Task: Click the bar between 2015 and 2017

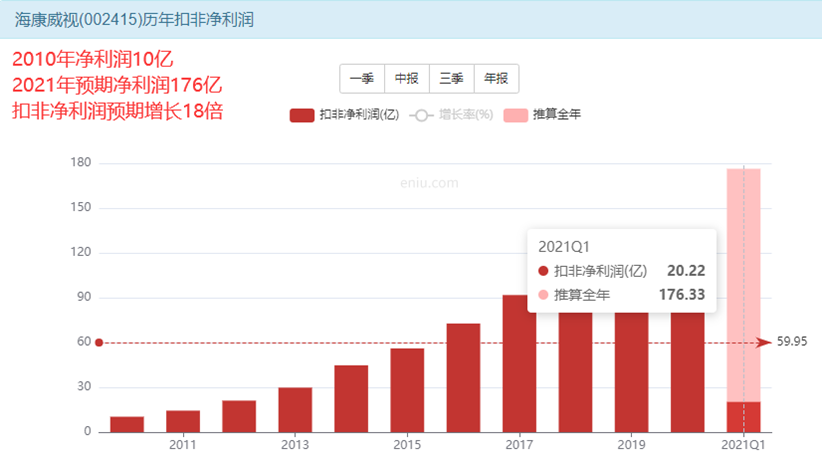Action: click(x=463, y=378)
